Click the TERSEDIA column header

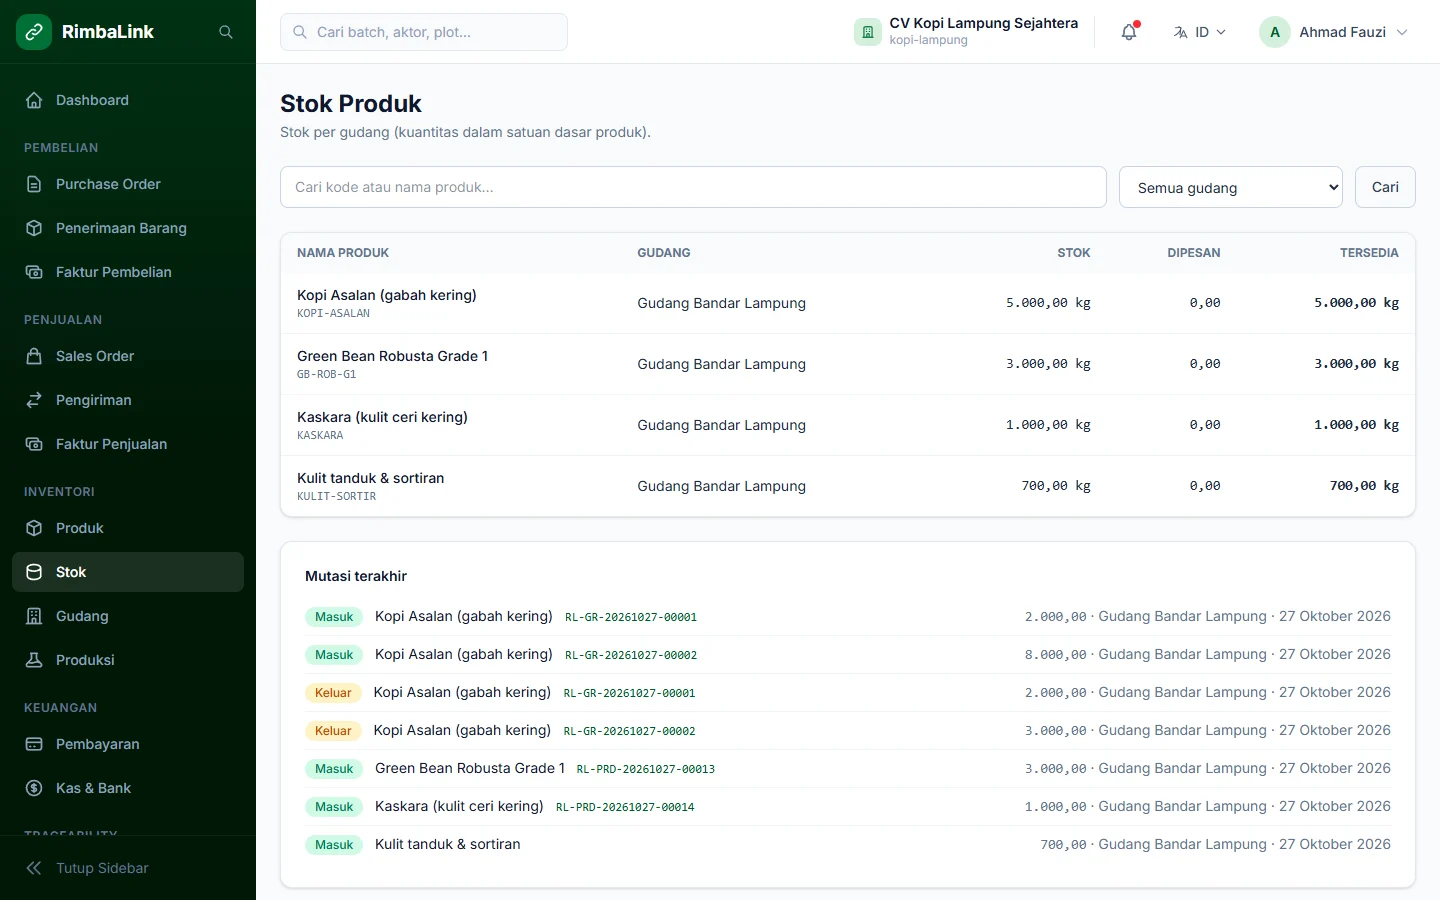pos(1369,253)
